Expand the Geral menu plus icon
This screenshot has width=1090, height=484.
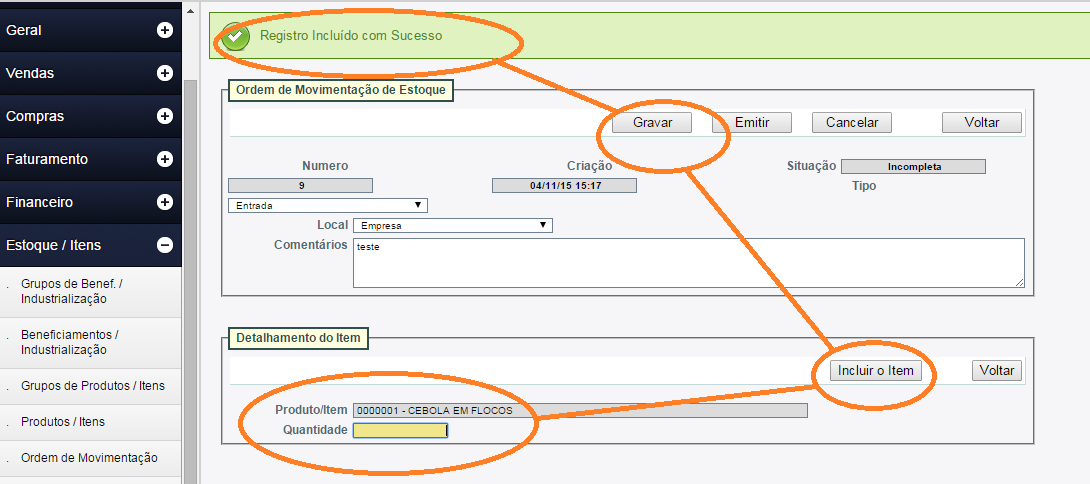pyautogui.click(x=165, y=30)
